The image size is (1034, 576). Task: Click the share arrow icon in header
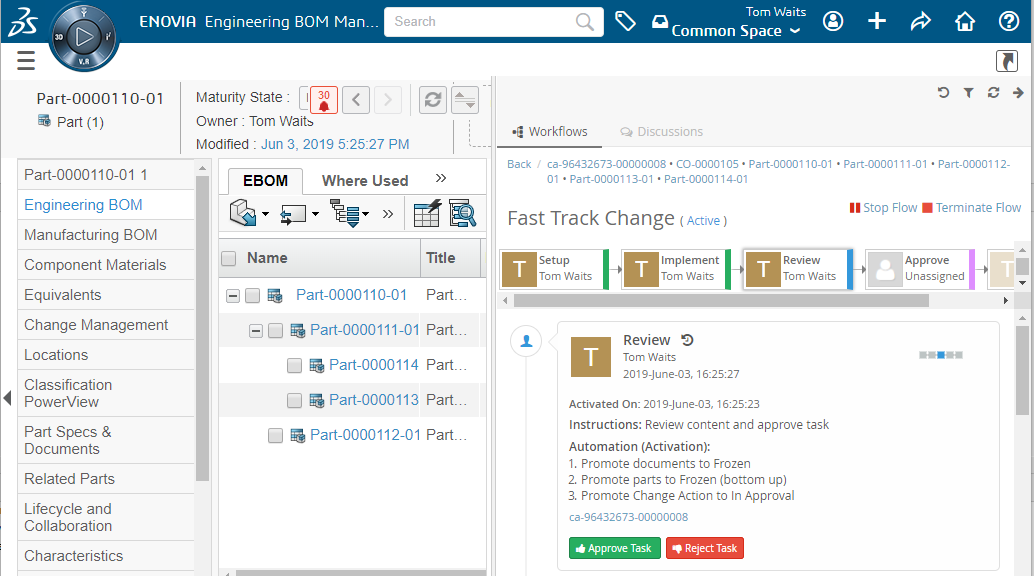[x=920, y=21]
